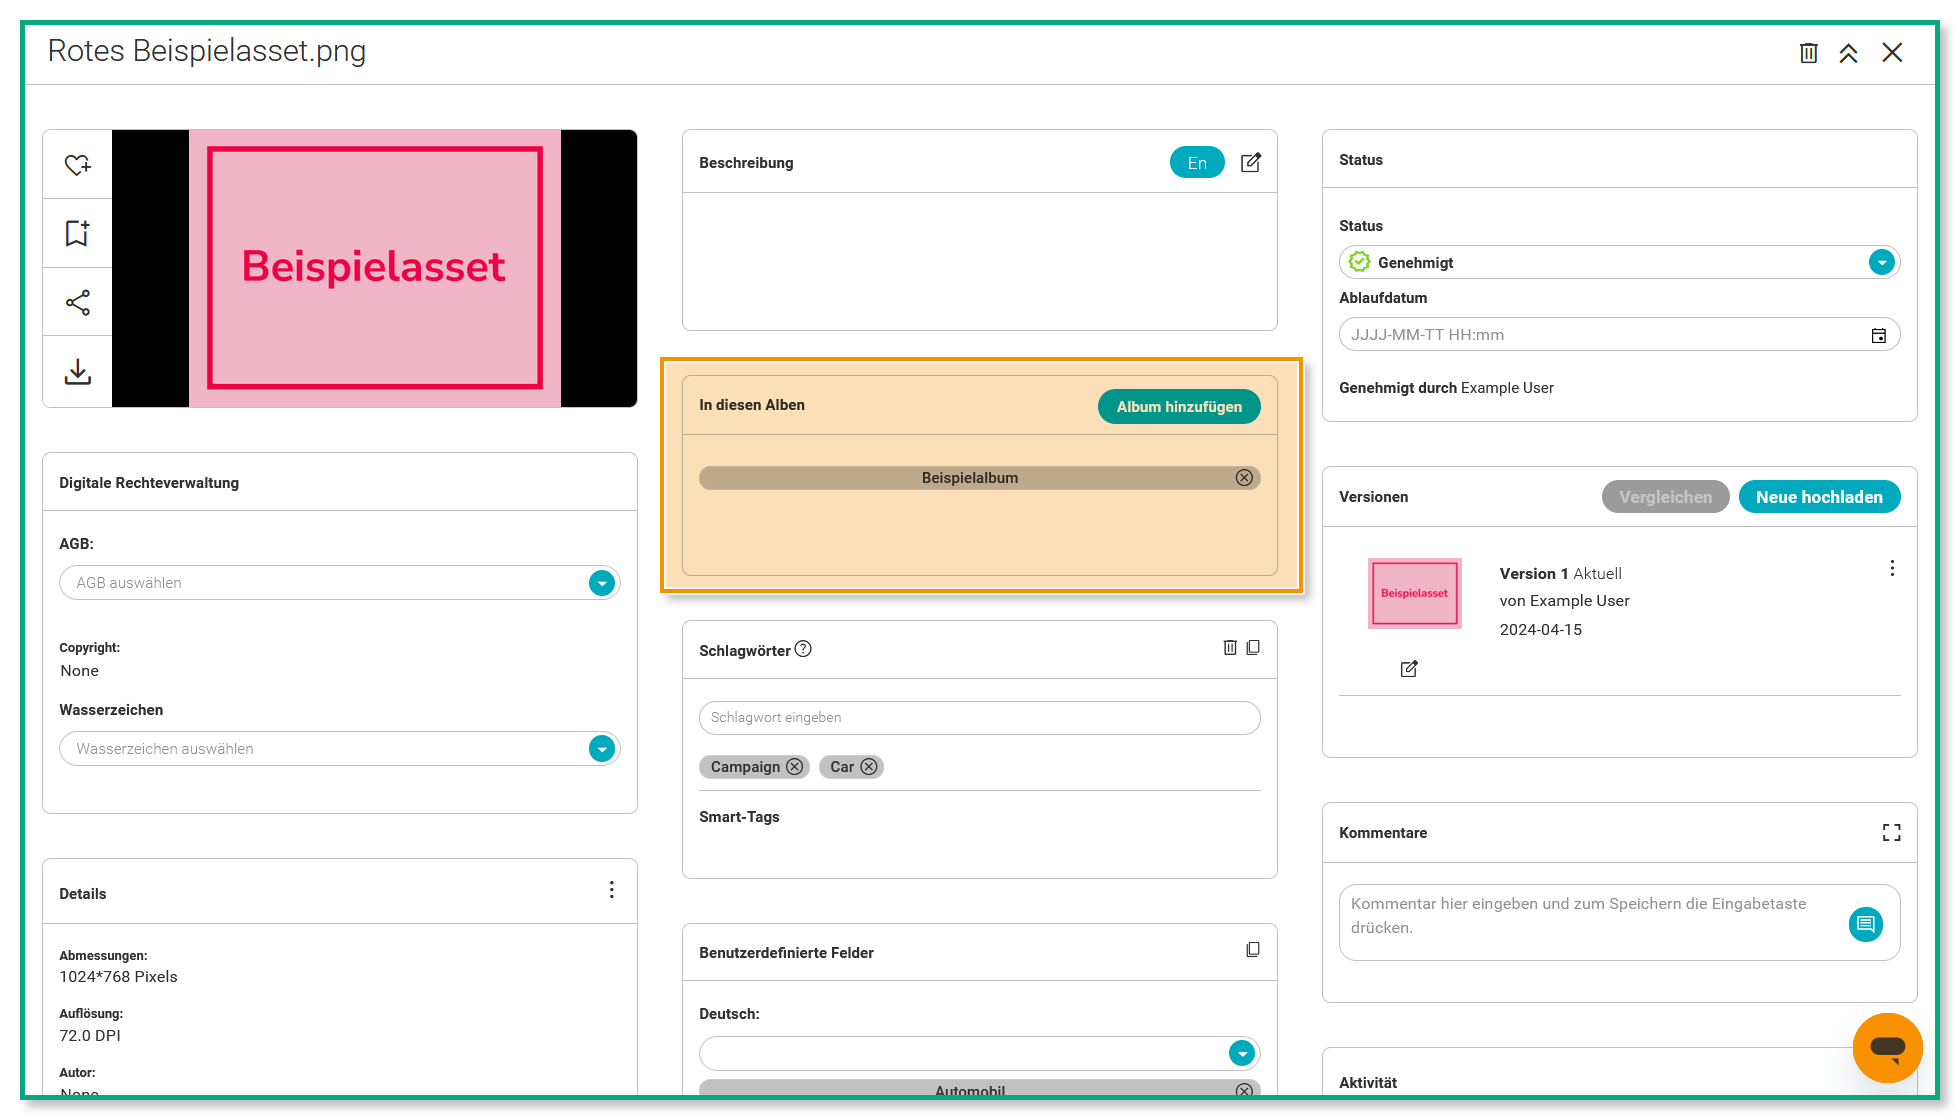Screen dimensions: 1960x1120
Task: Click Smart-Tags heading
Action: pos(739,817)
